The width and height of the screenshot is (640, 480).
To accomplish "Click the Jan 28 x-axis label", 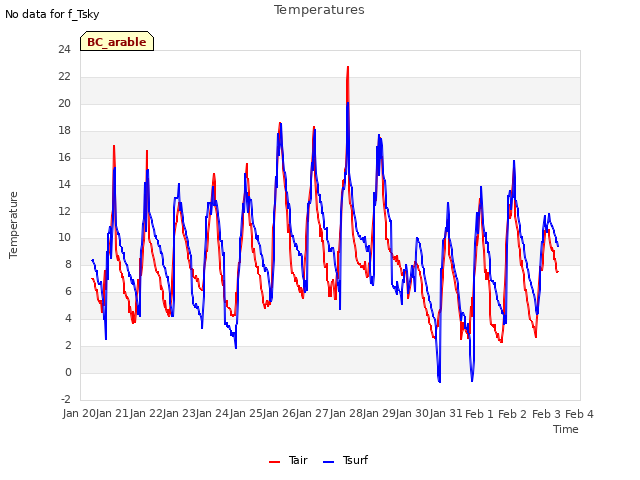I will click(x=346, y=414).
